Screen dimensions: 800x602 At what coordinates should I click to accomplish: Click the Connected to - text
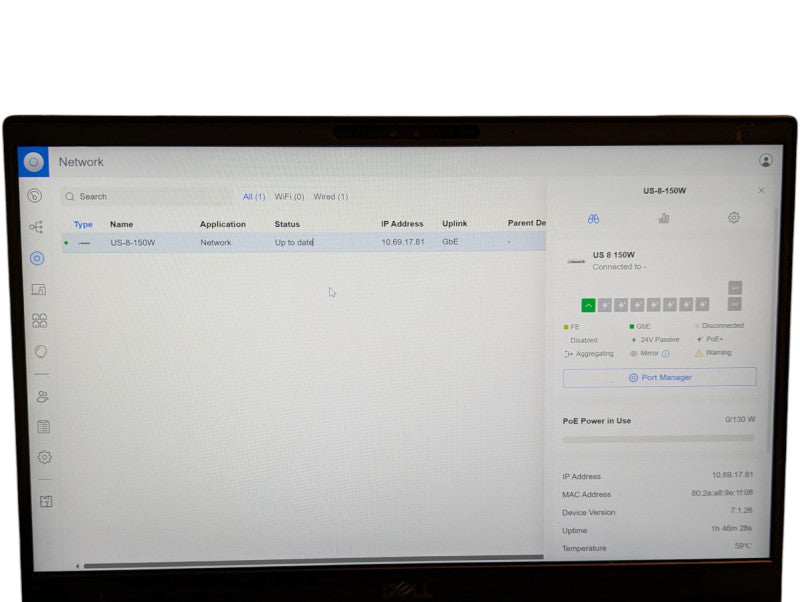point(619,267)
